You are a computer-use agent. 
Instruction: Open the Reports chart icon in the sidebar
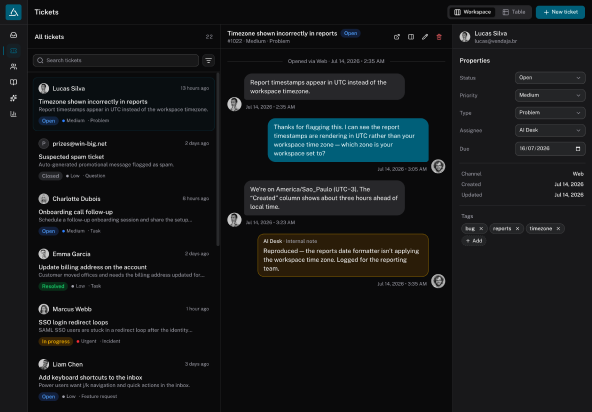pyautogui.click(x=14, y=114)
